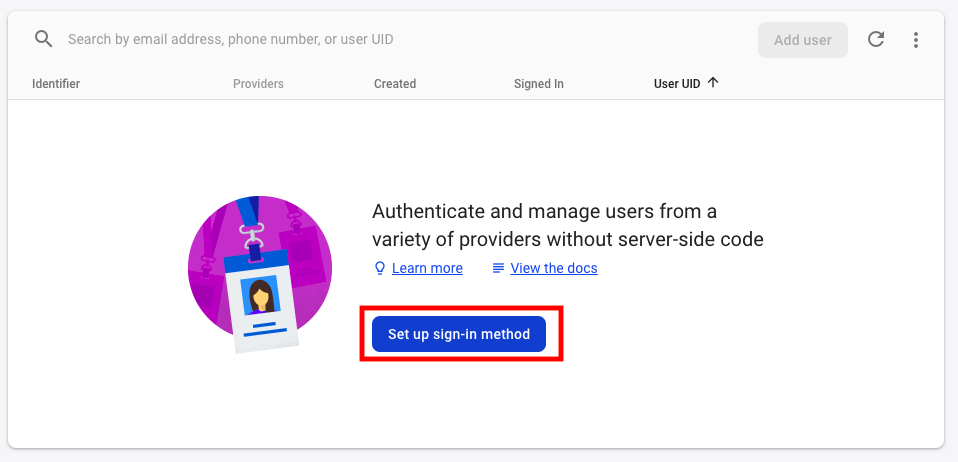The width and height of the screenshot is (958, 462).
Task: Sort by the Identifier column header
Action: pos(56,84)
